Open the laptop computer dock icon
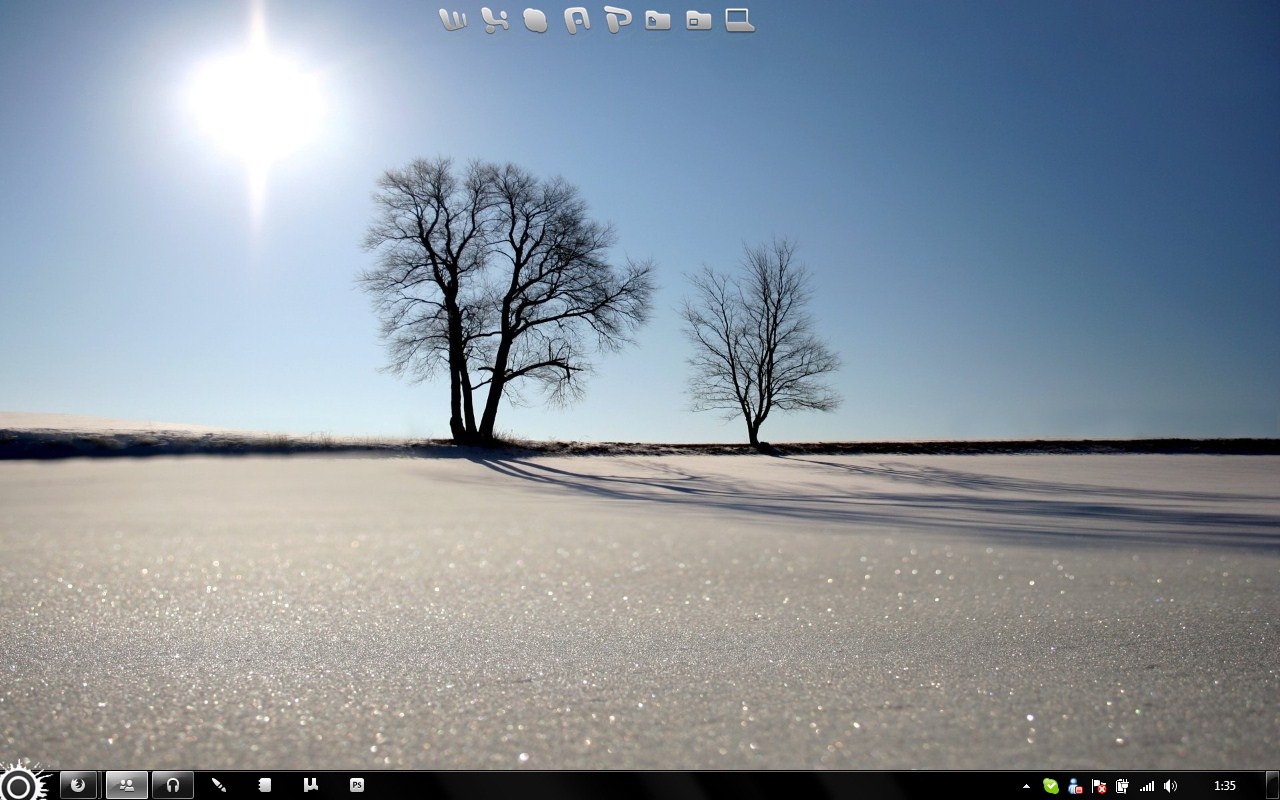 coord(740,20)
